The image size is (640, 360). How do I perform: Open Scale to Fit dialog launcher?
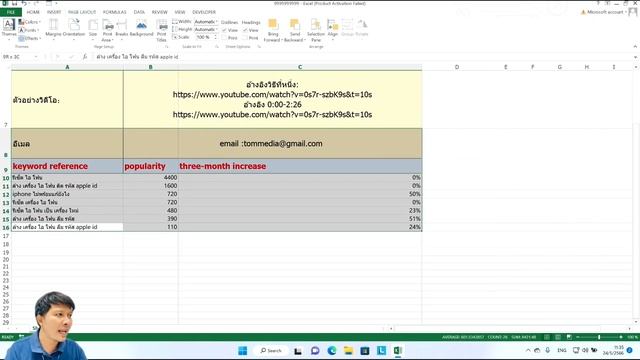pyautogui.click(x=217, y=47)
